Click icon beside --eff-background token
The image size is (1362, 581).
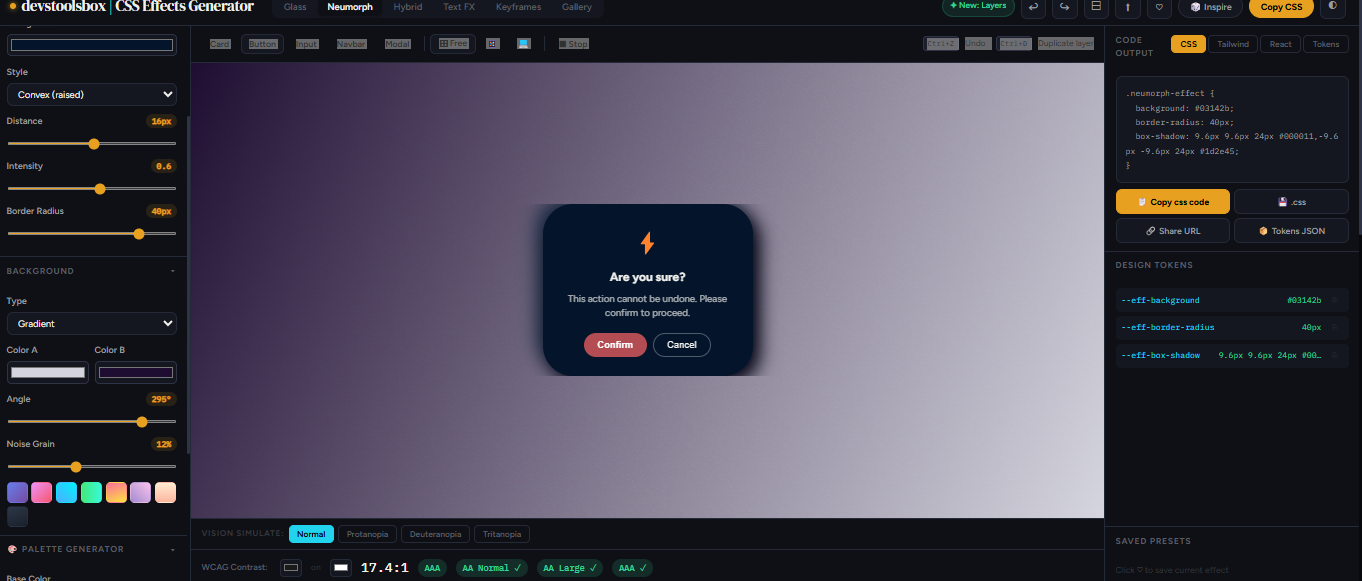click(1334, 300)
